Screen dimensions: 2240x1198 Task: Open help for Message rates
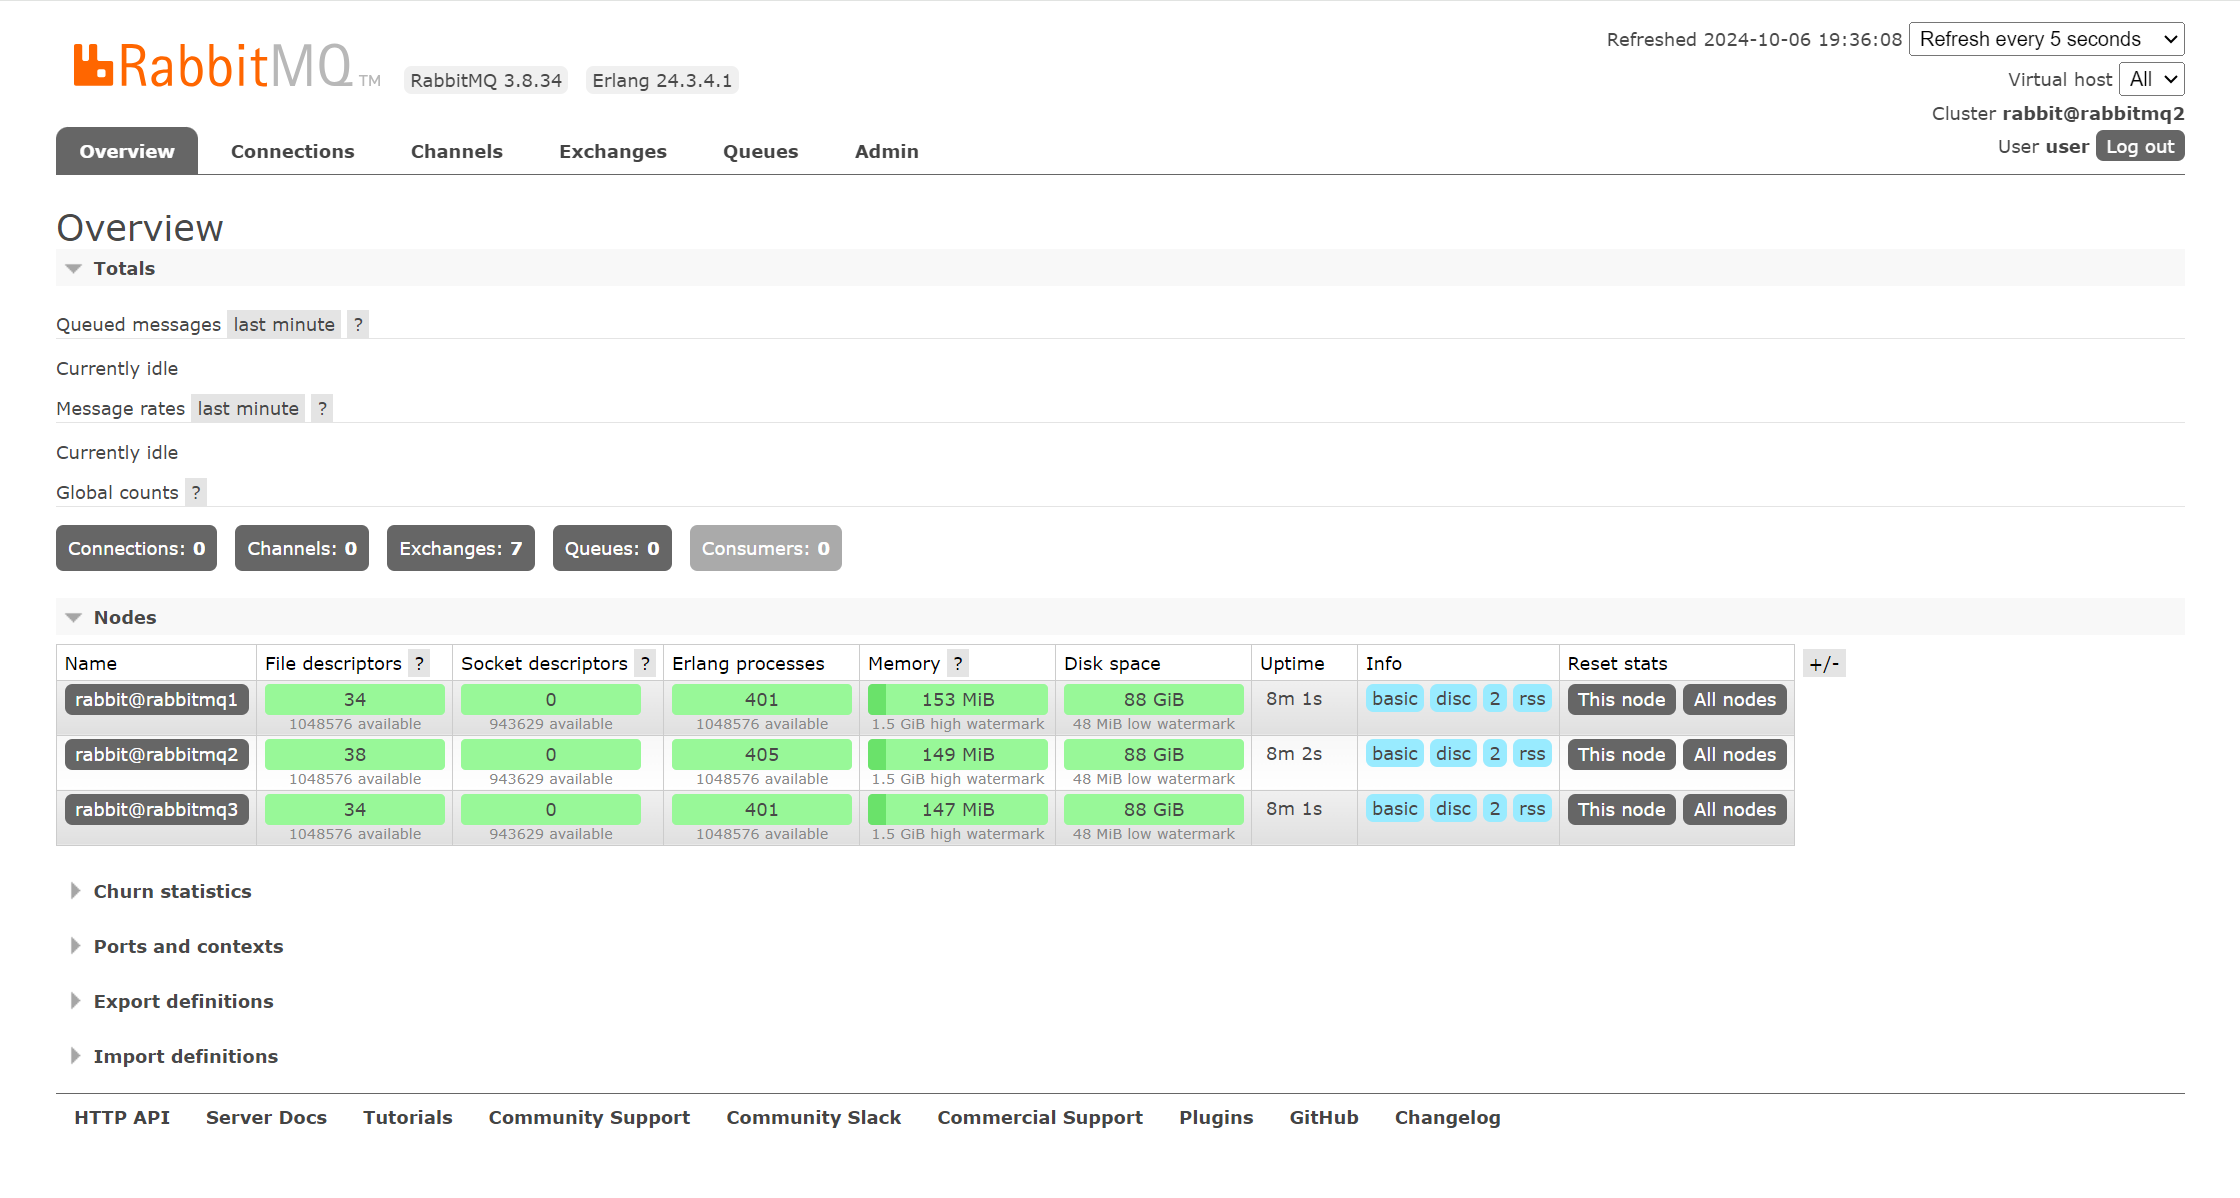322,408
